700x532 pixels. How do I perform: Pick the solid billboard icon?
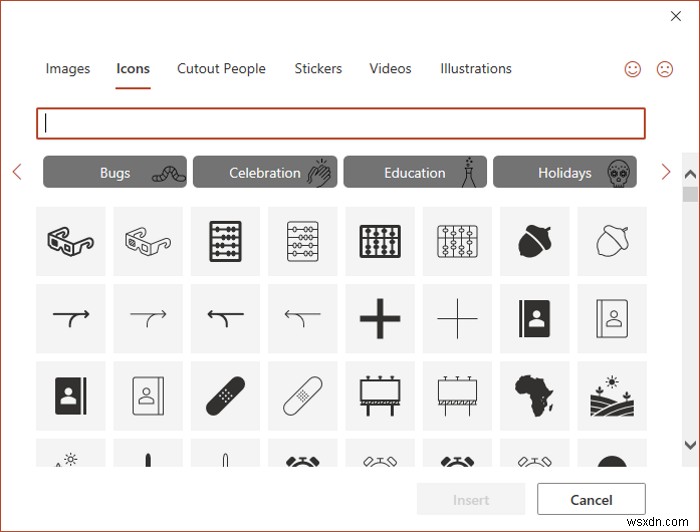click(x=380, y=396)
